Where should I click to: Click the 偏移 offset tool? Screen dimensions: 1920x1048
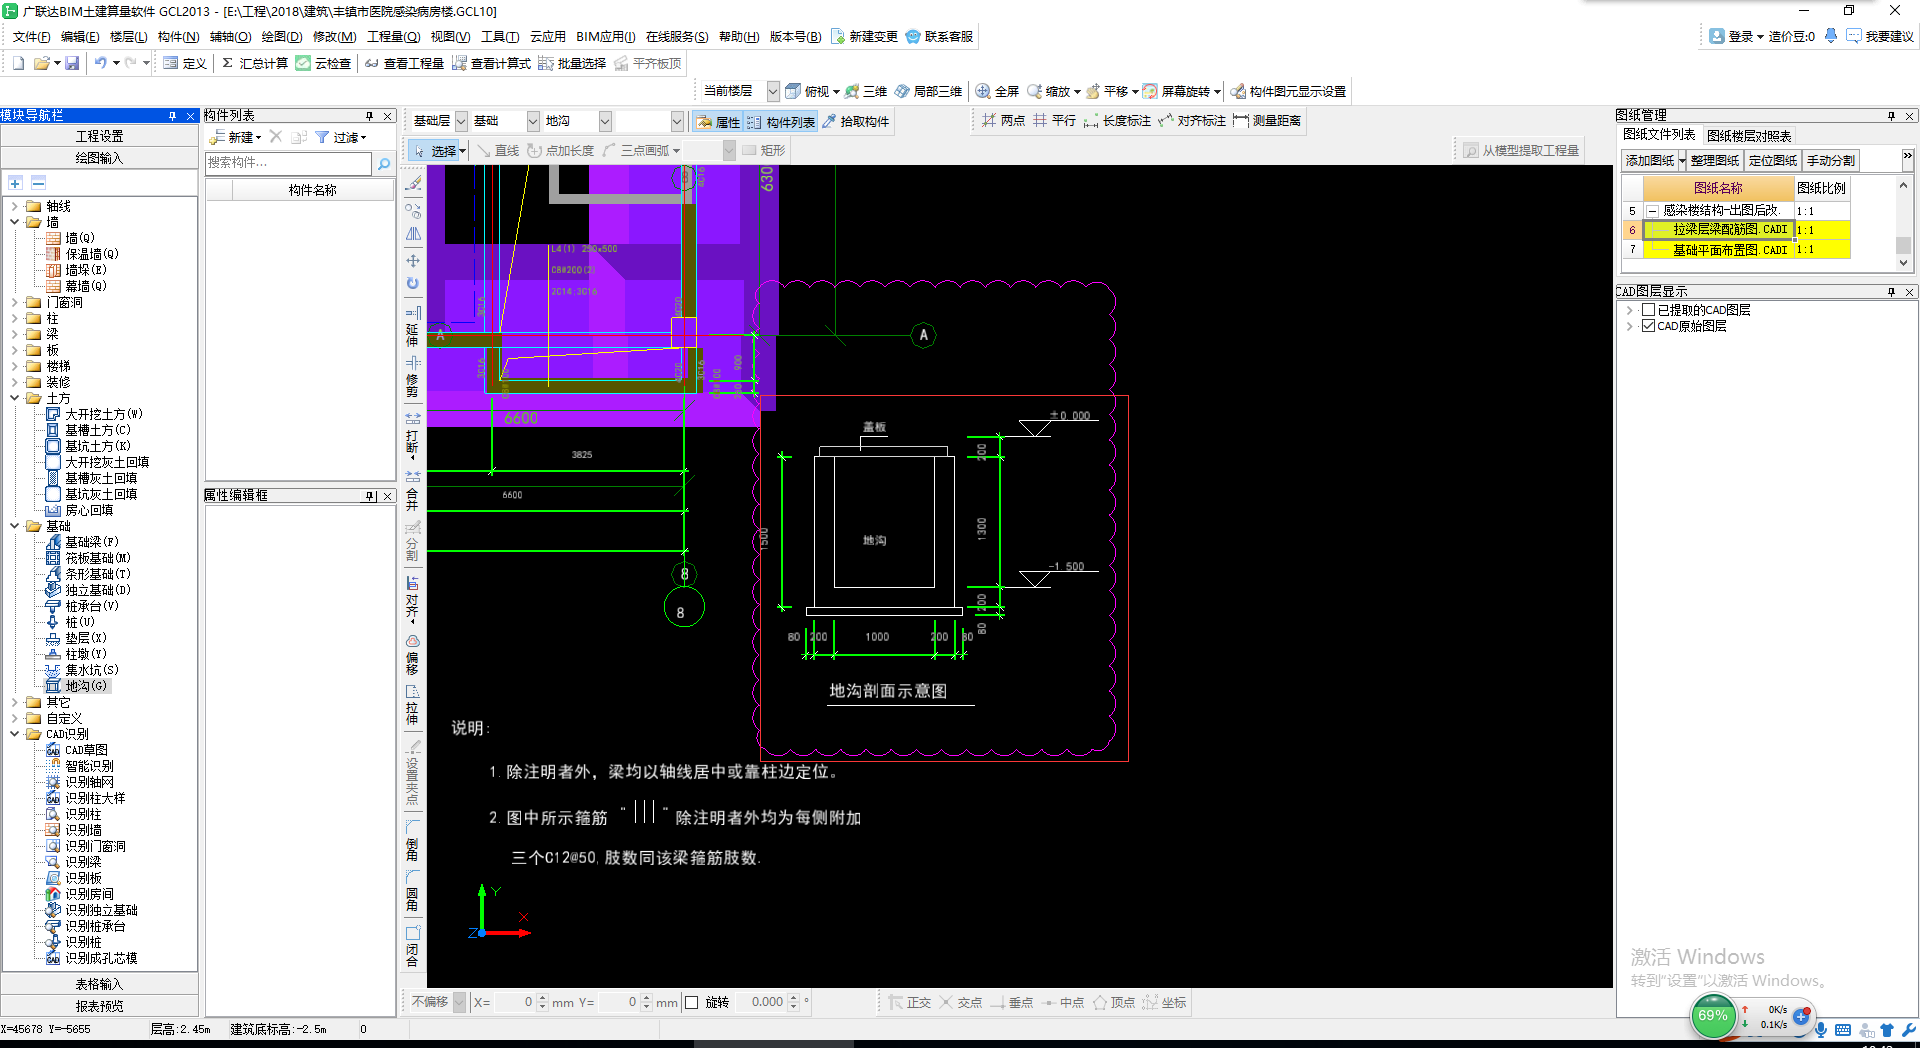412,655
